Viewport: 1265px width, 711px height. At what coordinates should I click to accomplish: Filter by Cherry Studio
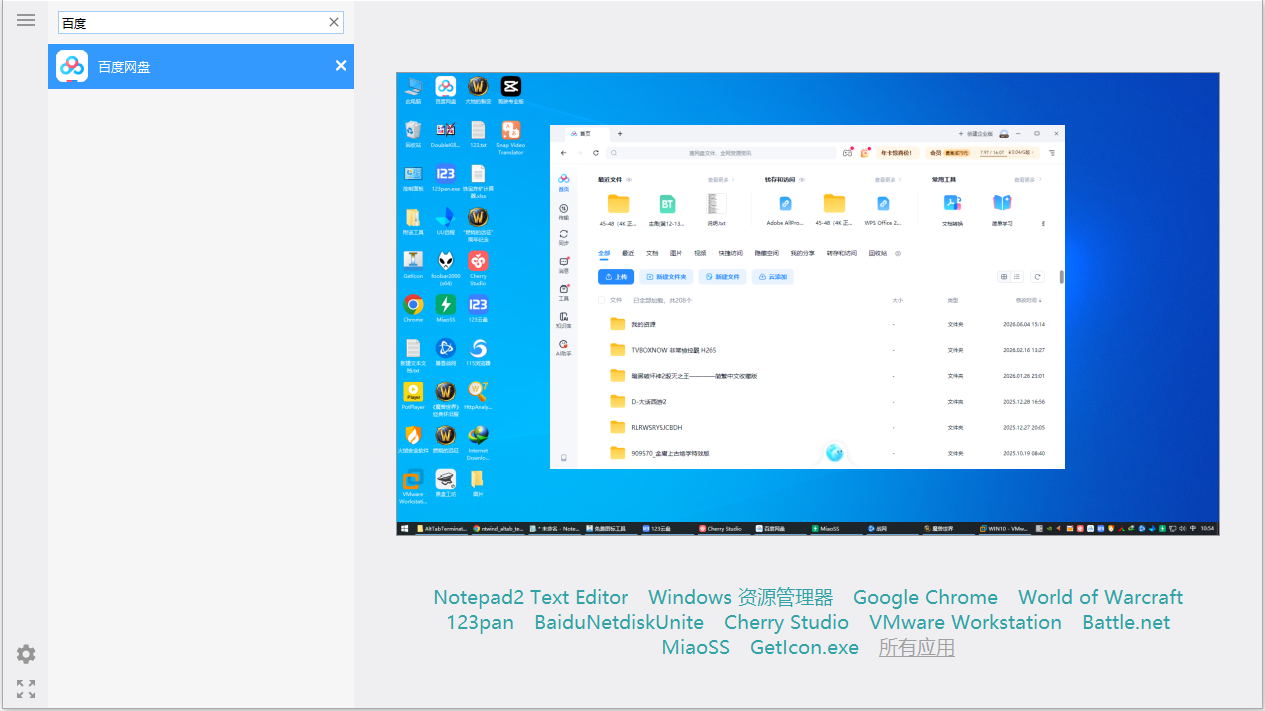(786, 622)
